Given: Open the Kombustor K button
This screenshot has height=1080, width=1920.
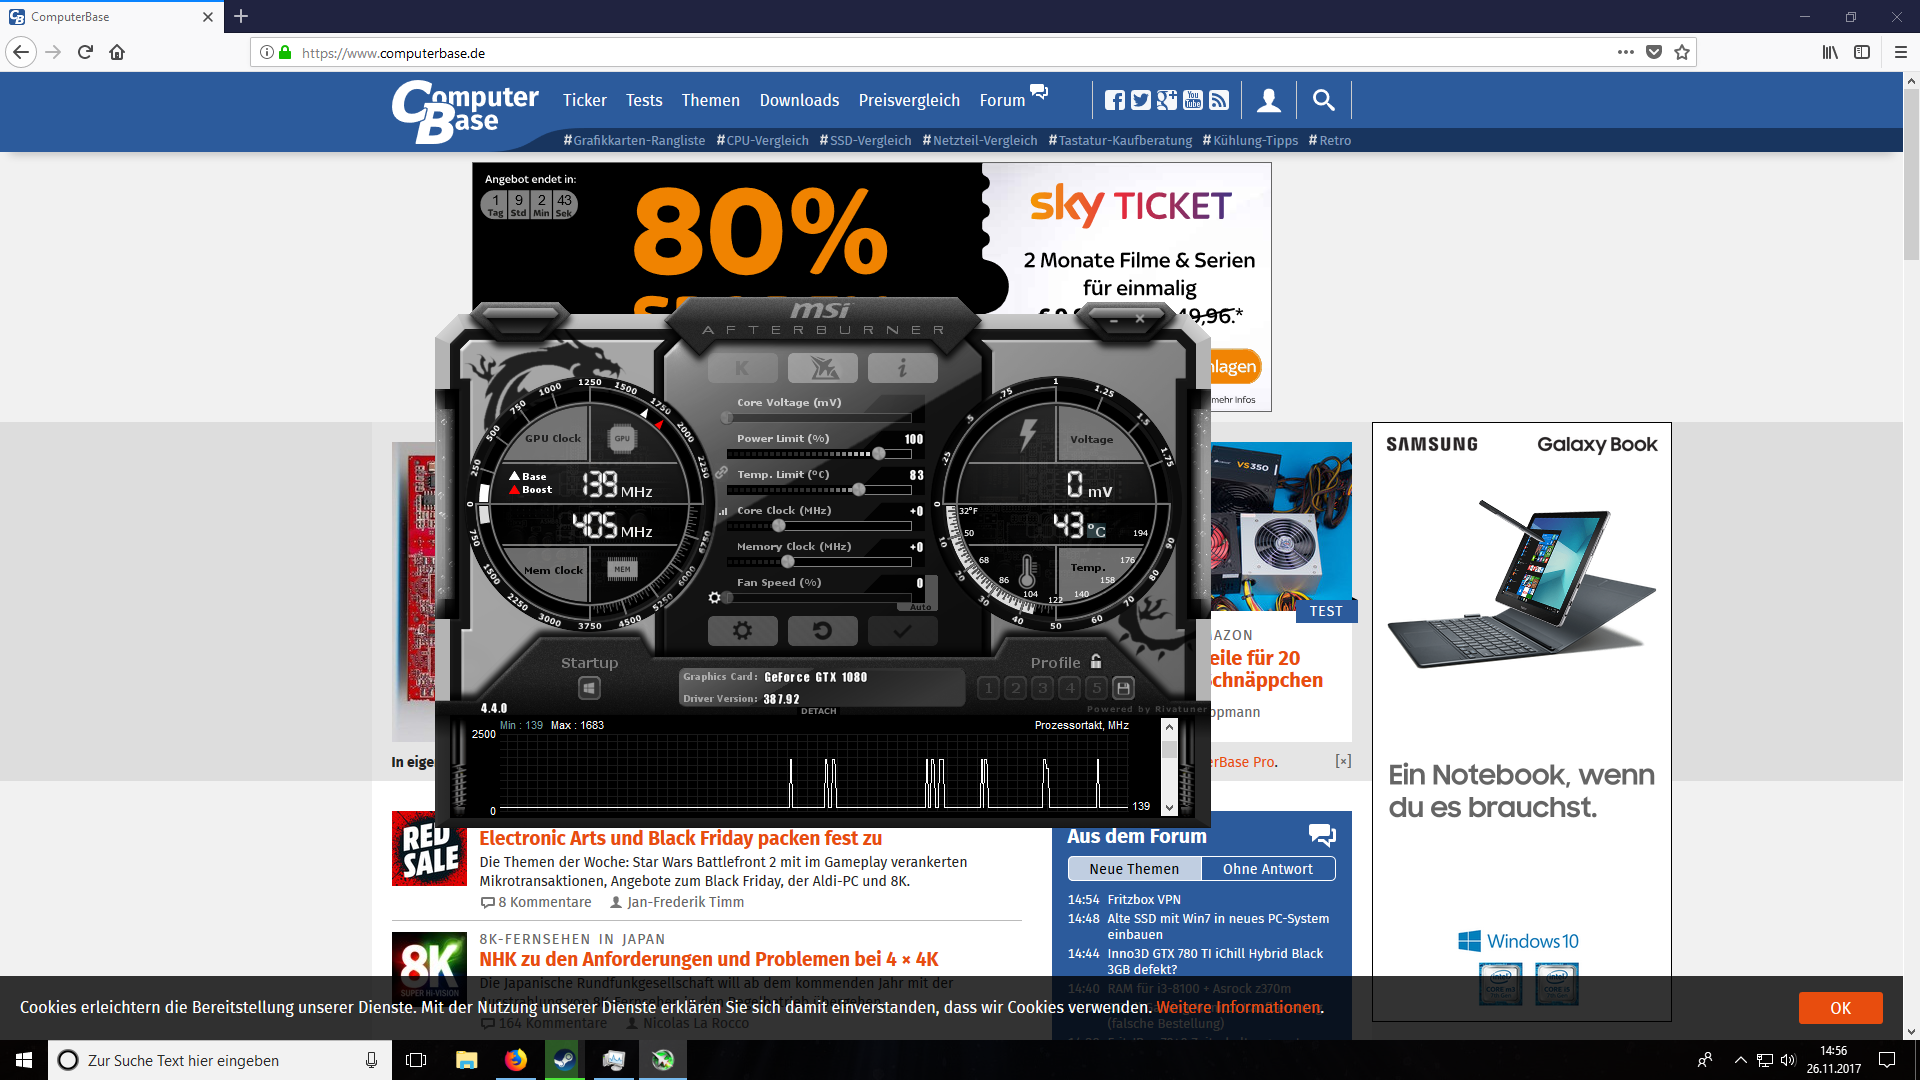Looking at the screenshot, I should (x=742, y=368).
